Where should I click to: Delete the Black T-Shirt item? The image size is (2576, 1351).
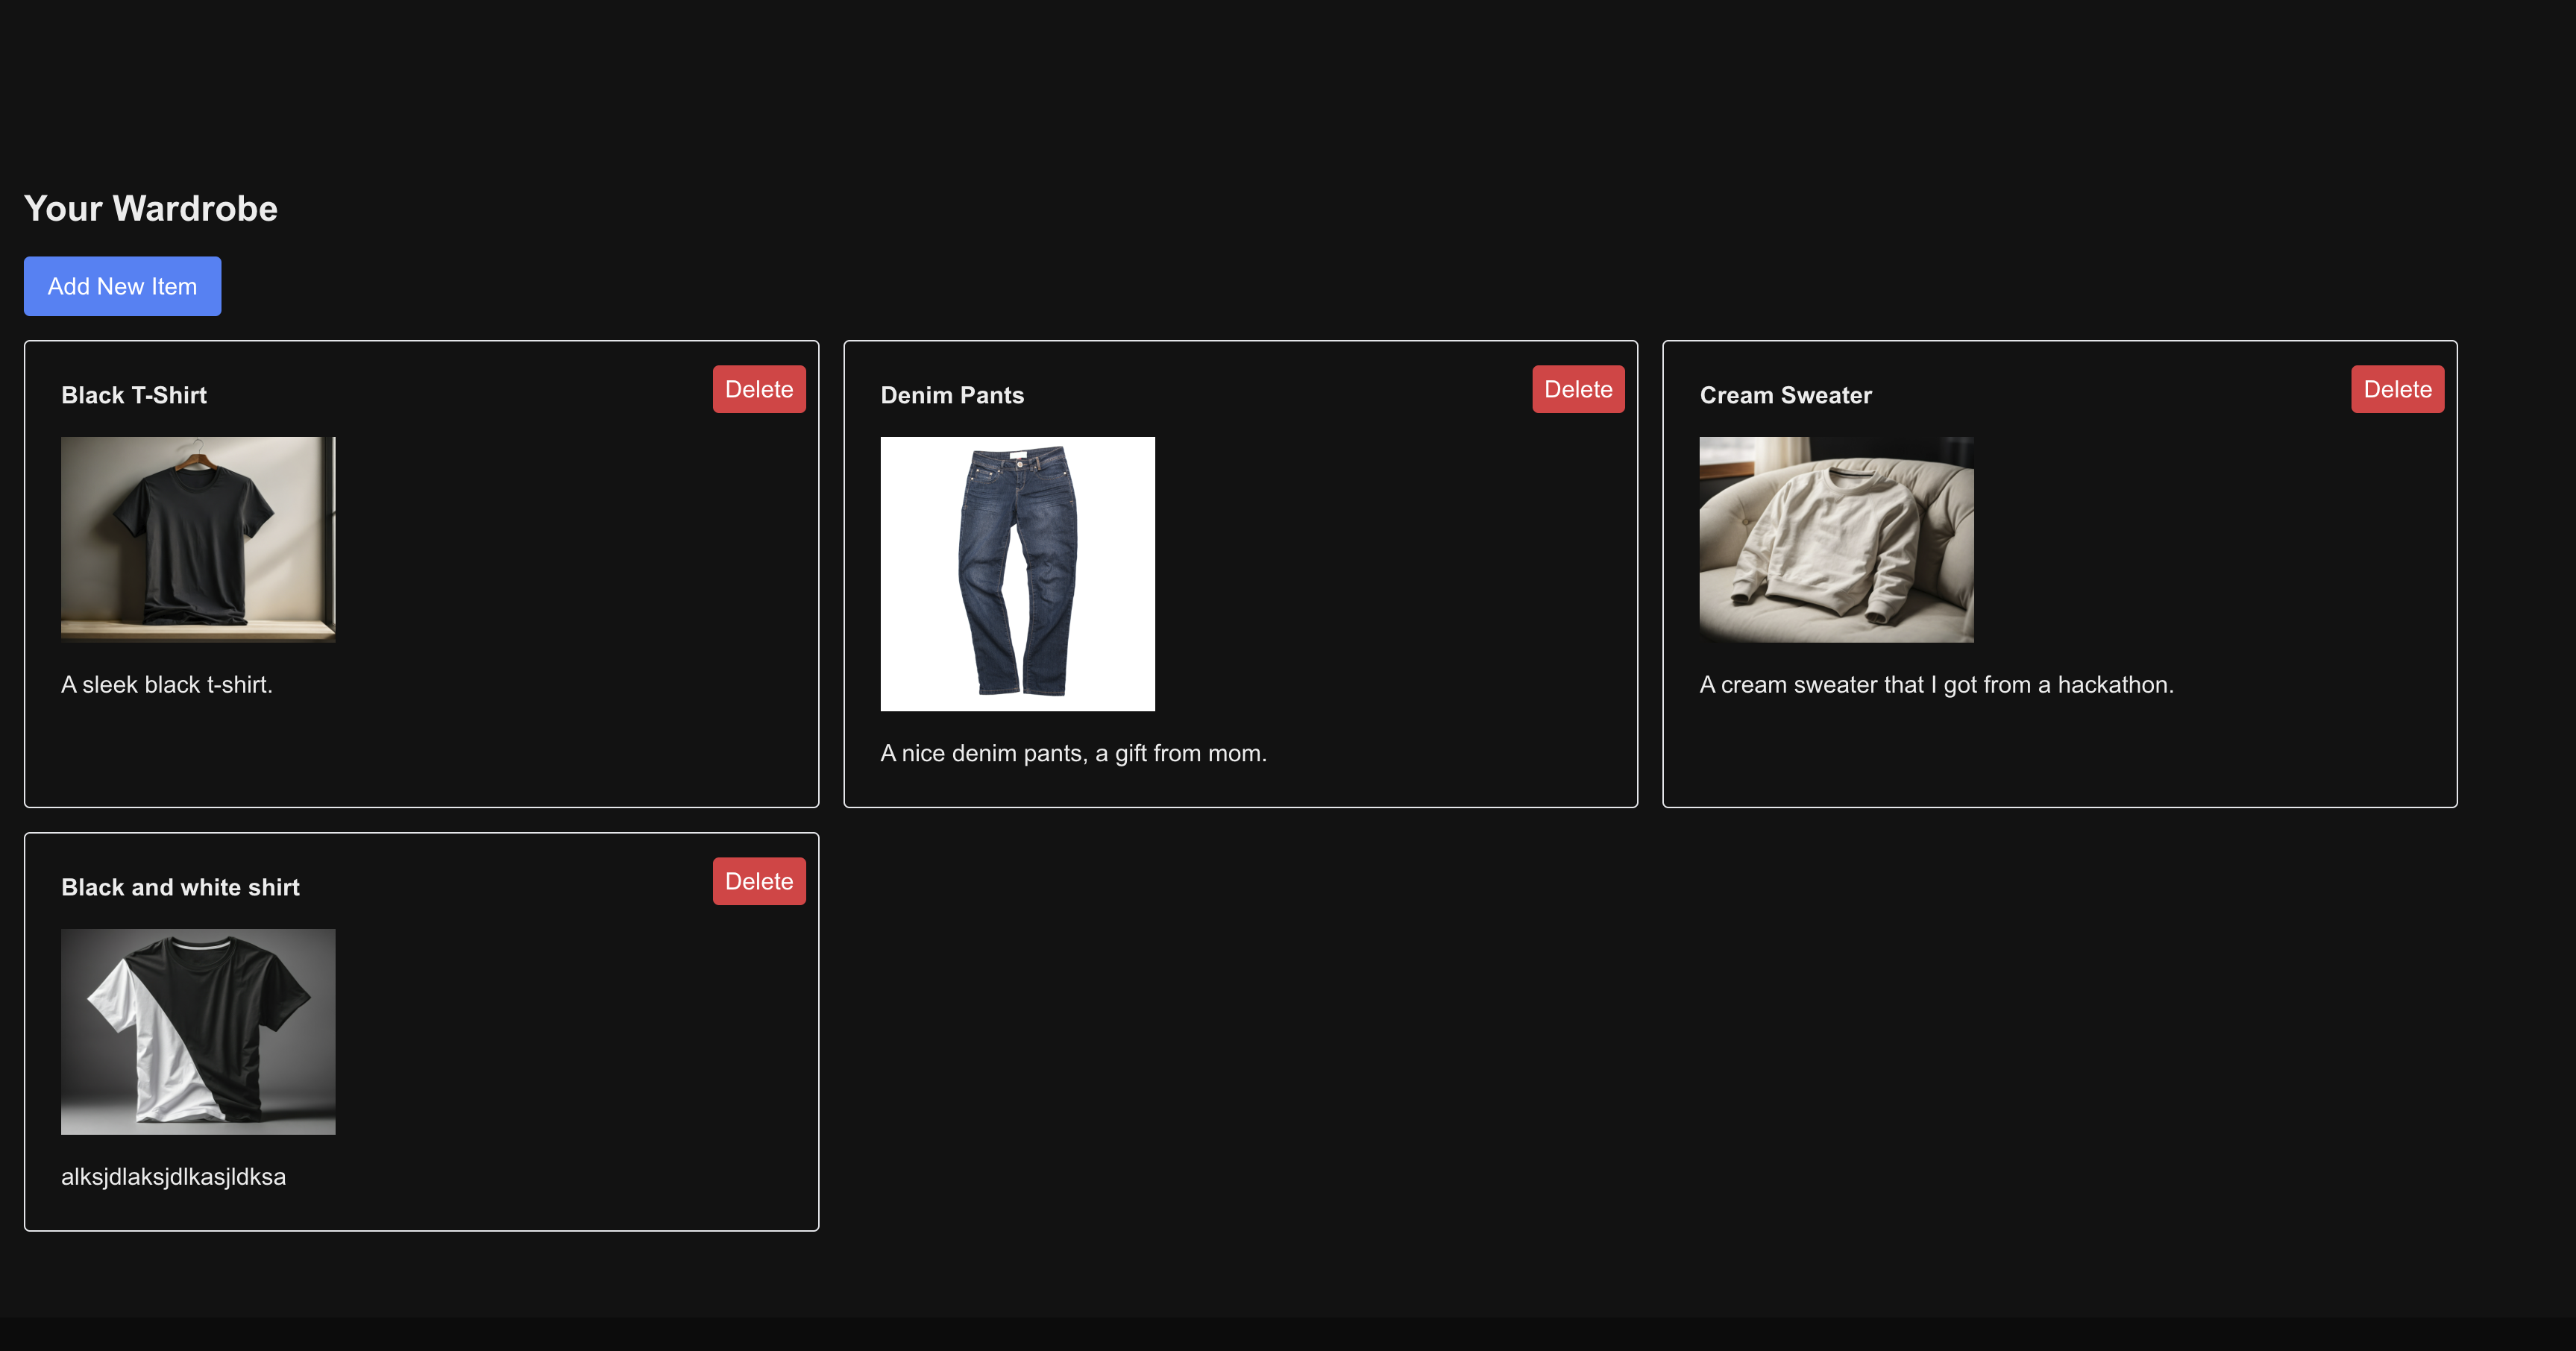758,389
